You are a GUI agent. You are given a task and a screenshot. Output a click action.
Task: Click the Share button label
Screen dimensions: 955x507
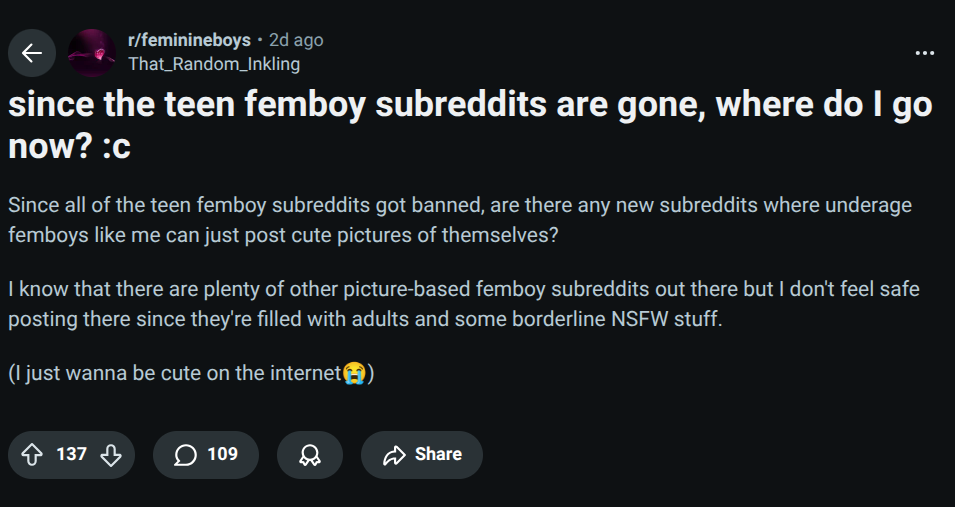pos(438,455)
